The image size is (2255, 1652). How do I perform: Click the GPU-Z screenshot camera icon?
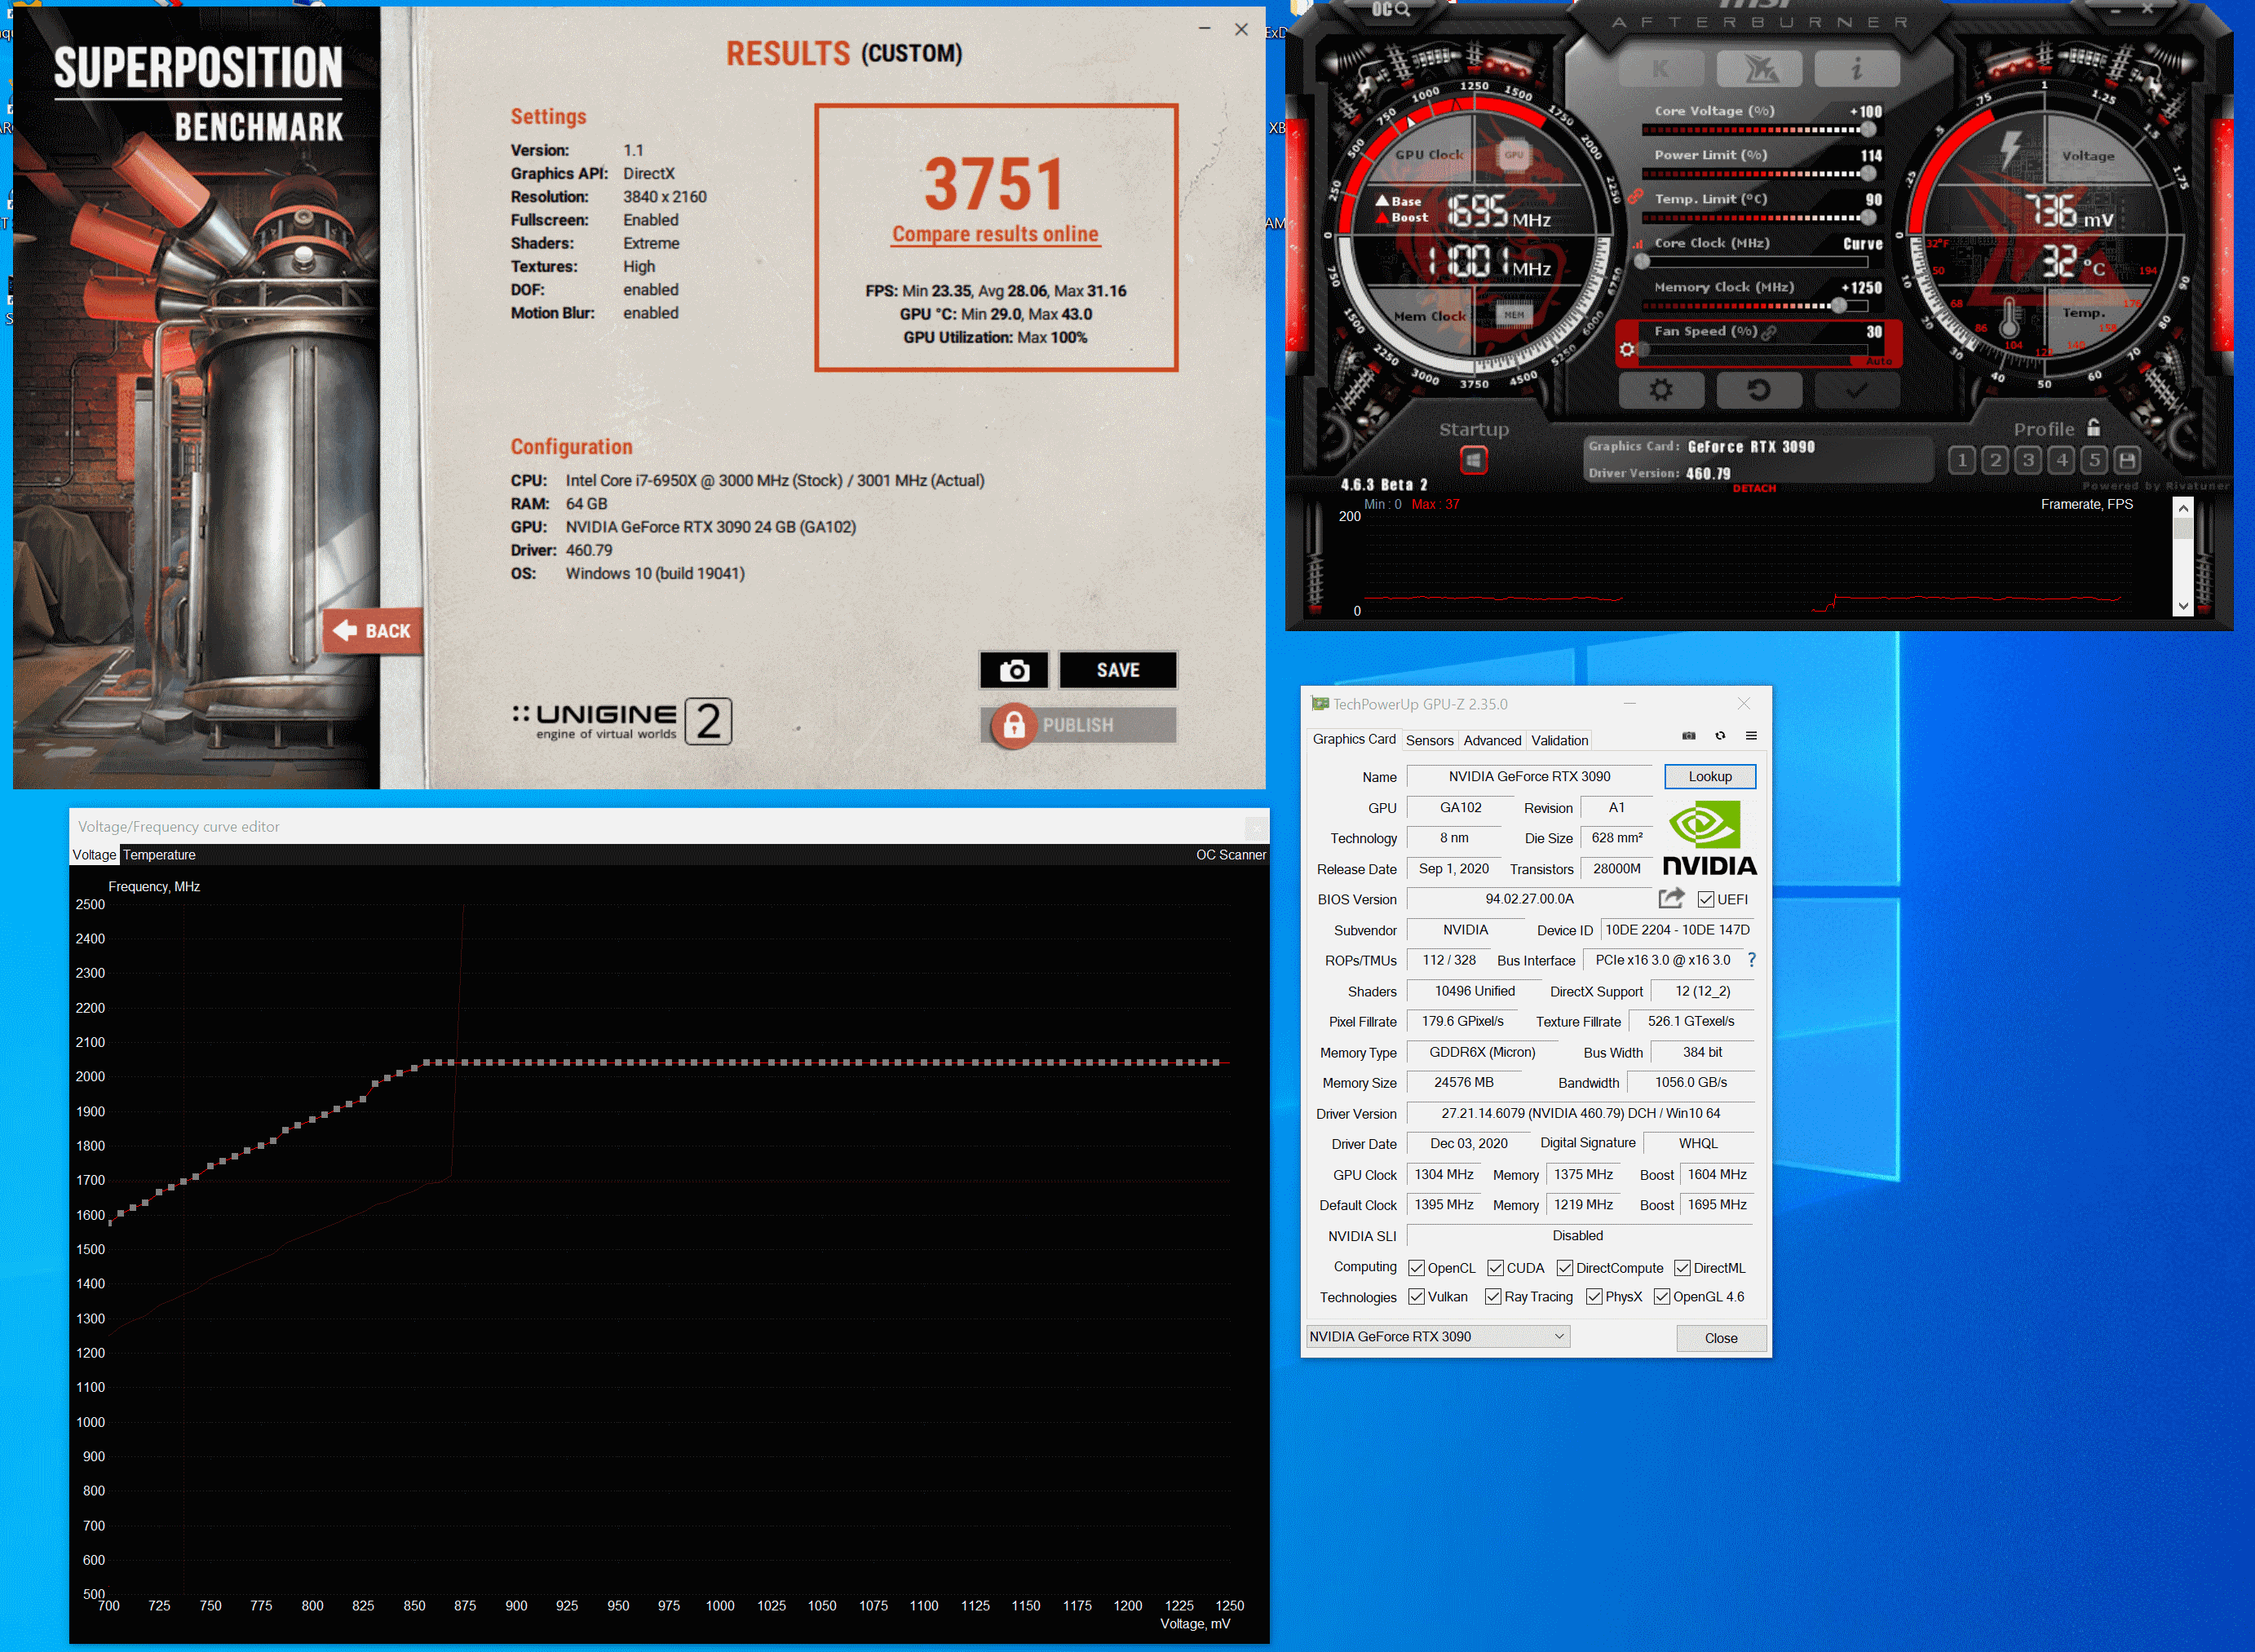coord(1689,736)
